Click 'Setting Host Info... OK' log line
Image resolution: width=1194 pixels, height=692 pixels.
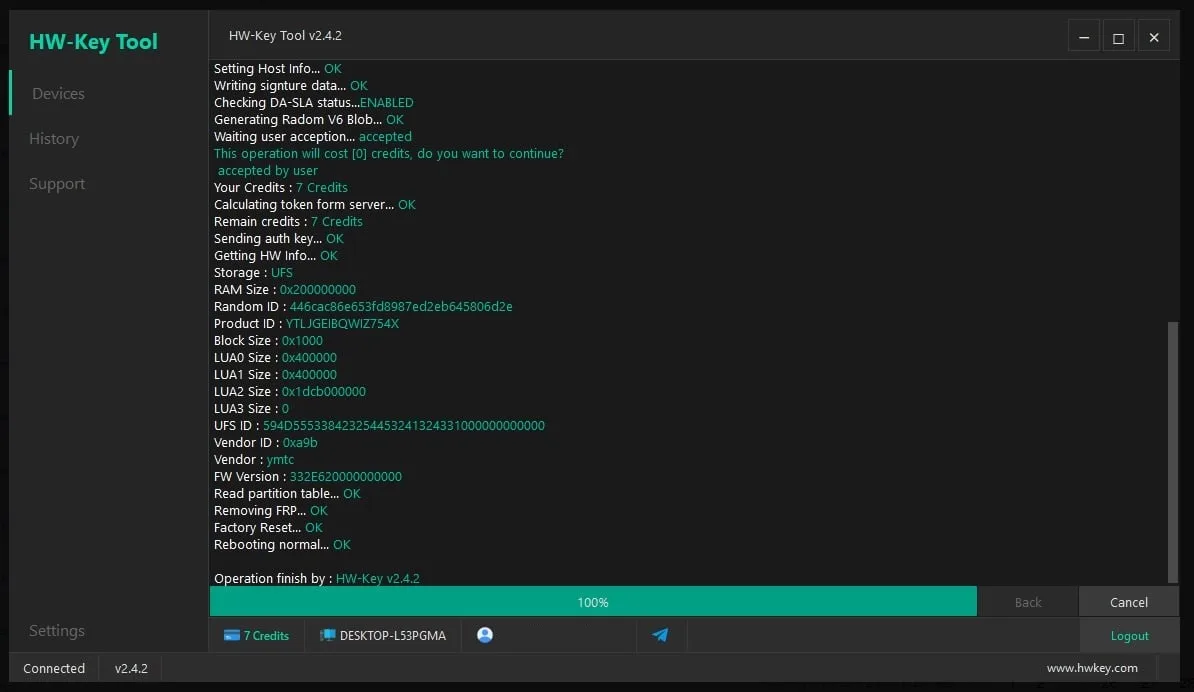277,69
